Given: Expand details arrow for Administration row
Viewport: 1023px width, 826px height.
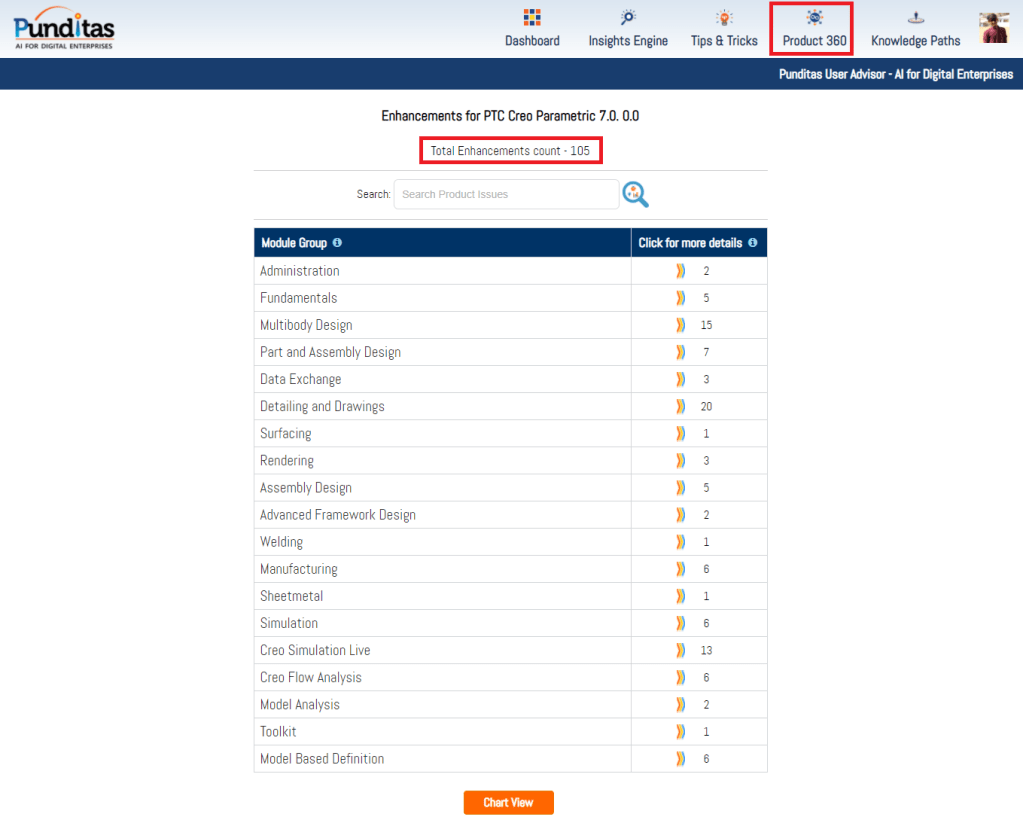Looking at the screenshot, I should click(681, 271).
